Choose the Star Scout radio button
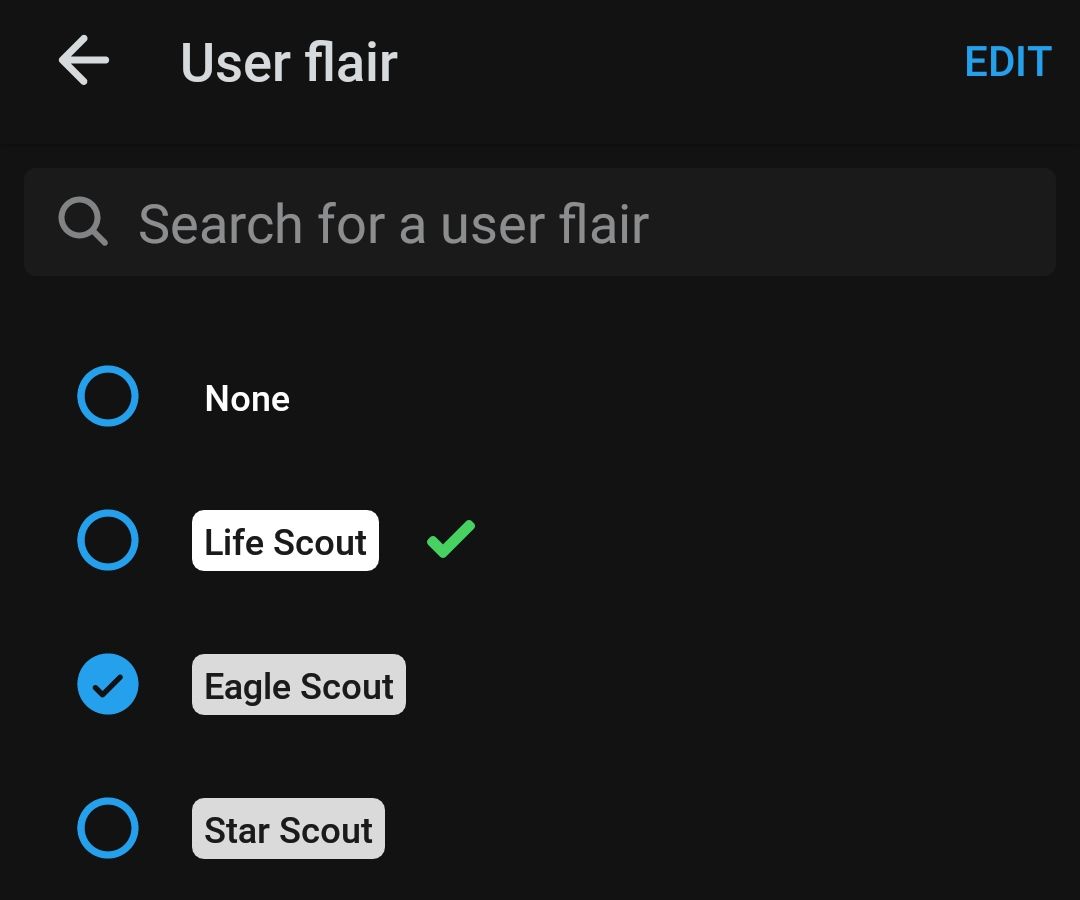The width and height of the screenshot is (1080, 900). [107, 828]
